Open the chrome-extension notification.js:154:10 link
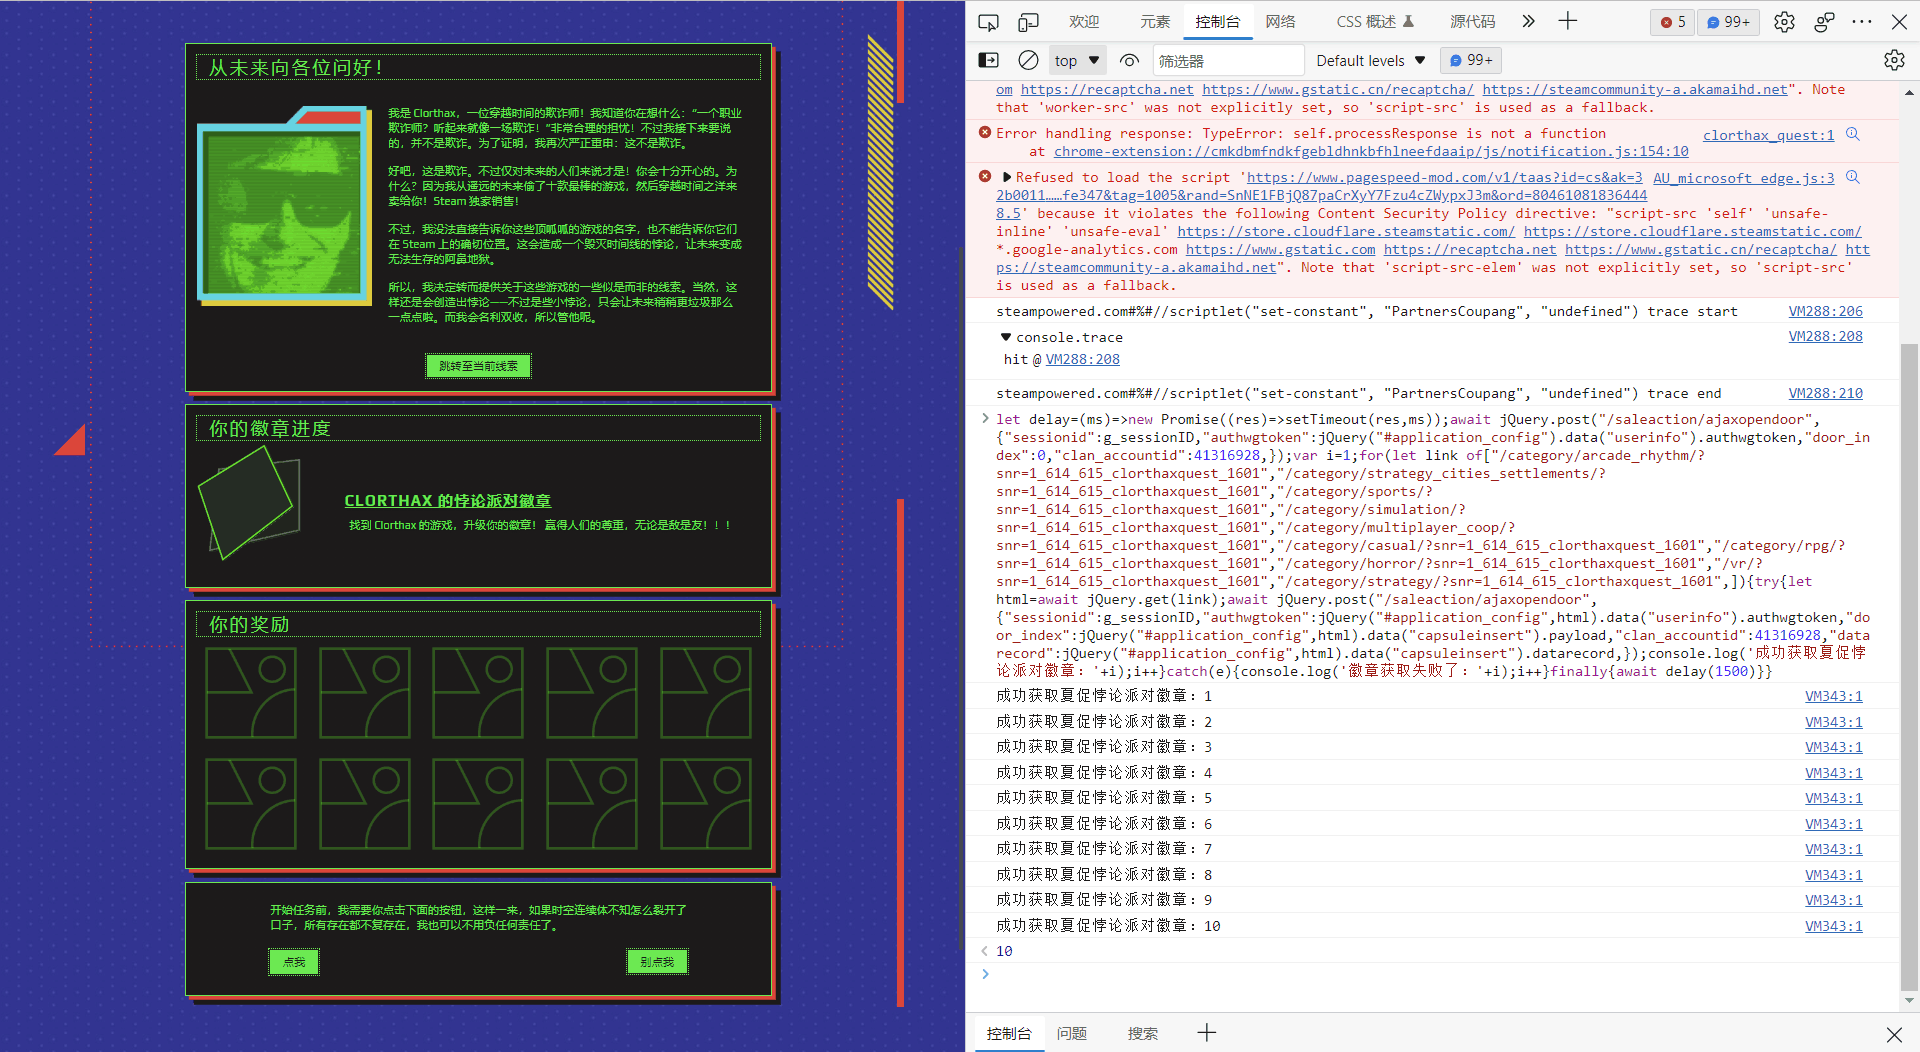Image resolution: width=1920 pixels, height=1052 pixels. coord(1371,152)
